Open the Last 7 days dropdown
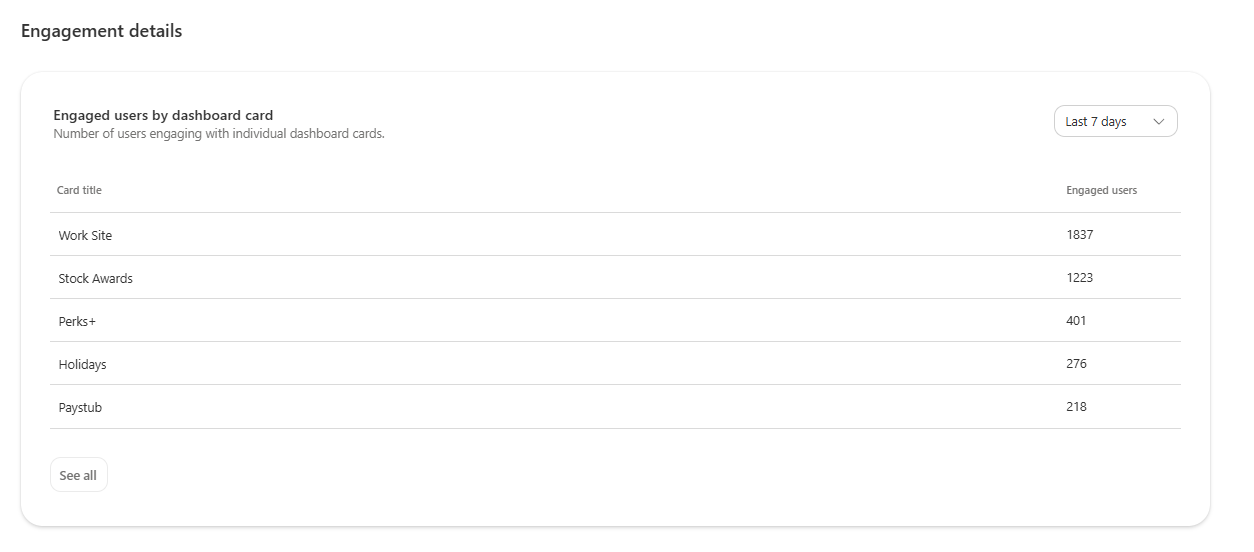The width and height of the screenshot is (1254, 552). (x=1115, y=121)
